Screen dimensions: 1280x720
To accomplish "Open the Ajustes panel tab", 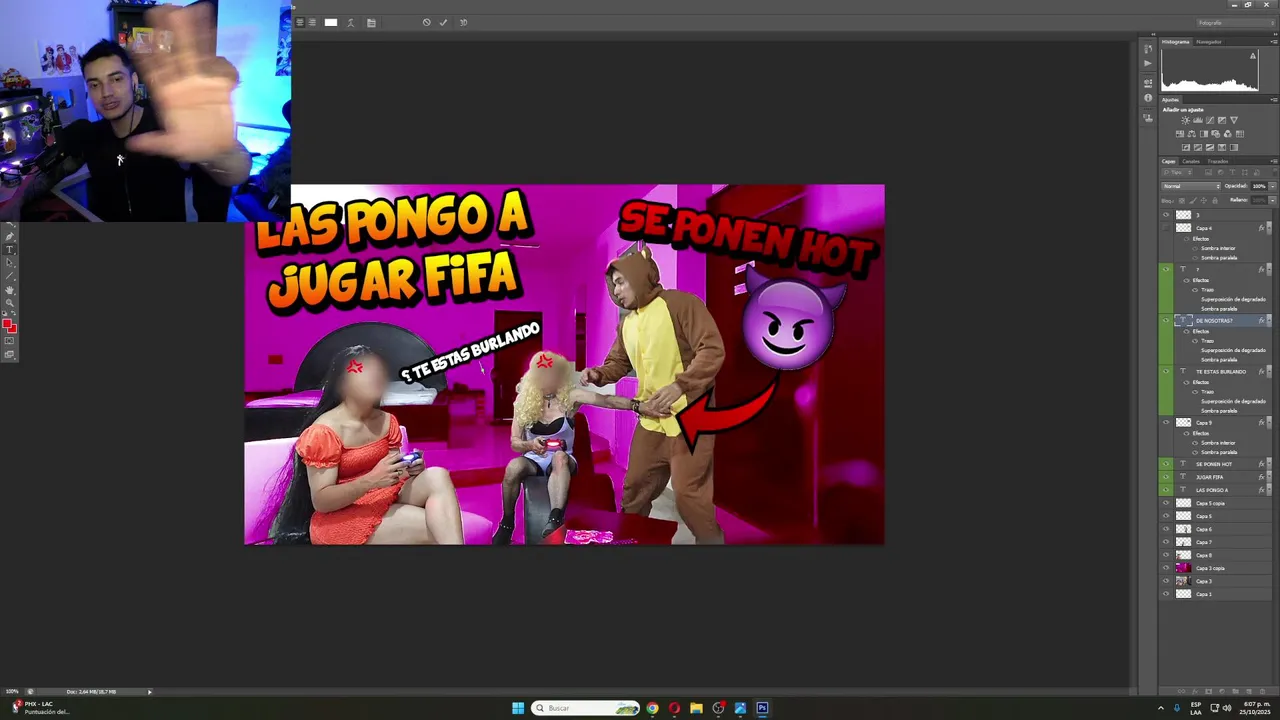I will click(1170, 100).
